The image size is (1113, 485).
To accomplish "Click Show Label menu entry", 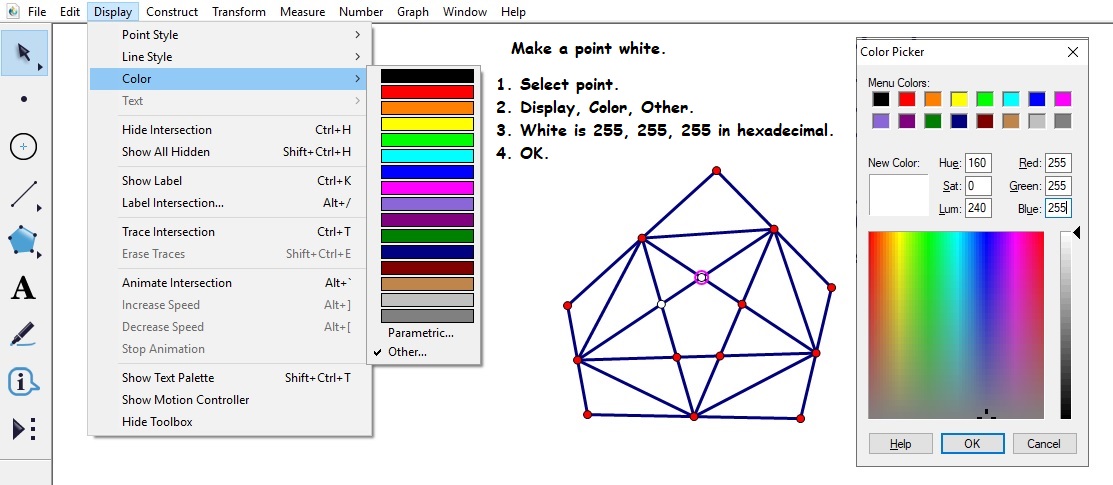I will pos(152,181).
